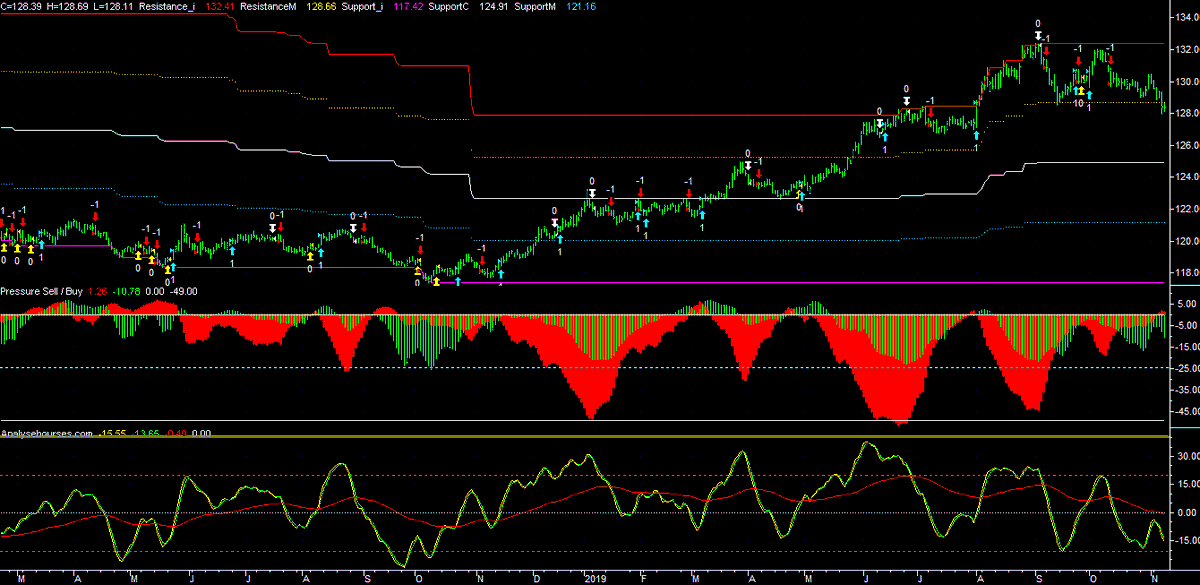Click the D December label on time axis
This screenshot has height=585, width=1200.
coord(537,578)
